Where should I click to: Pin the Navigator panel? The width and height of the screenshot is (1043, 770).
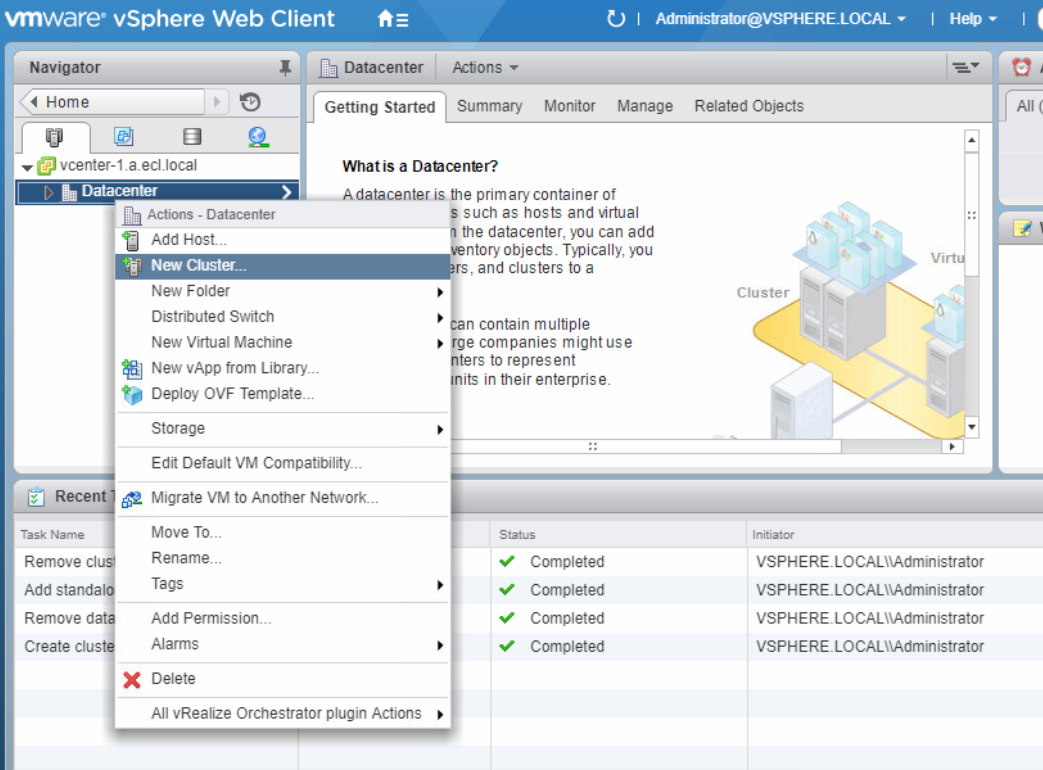pyautogui.click(x=285, y=68)
